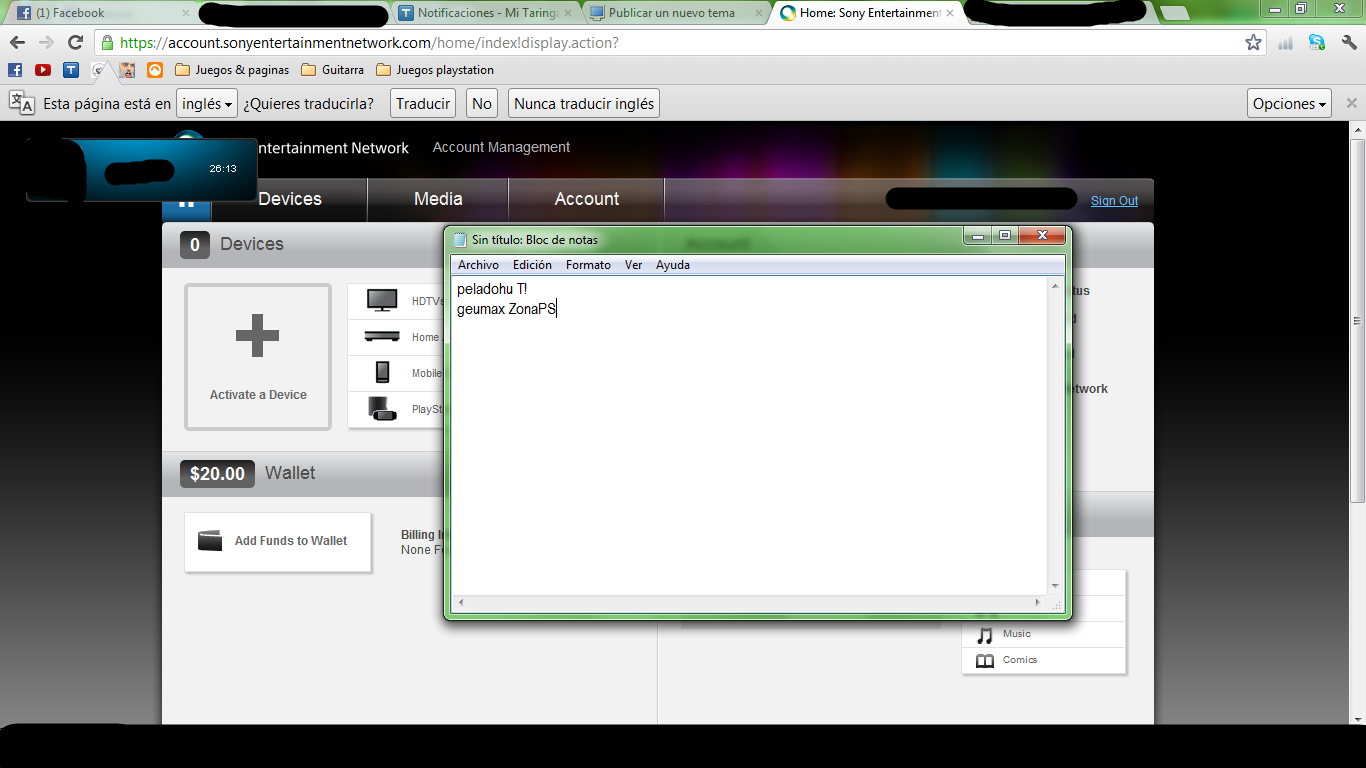Open the Media tab on Sony page
The width and height of the screenshot is (1366, 768).
(x=438, y=199)
